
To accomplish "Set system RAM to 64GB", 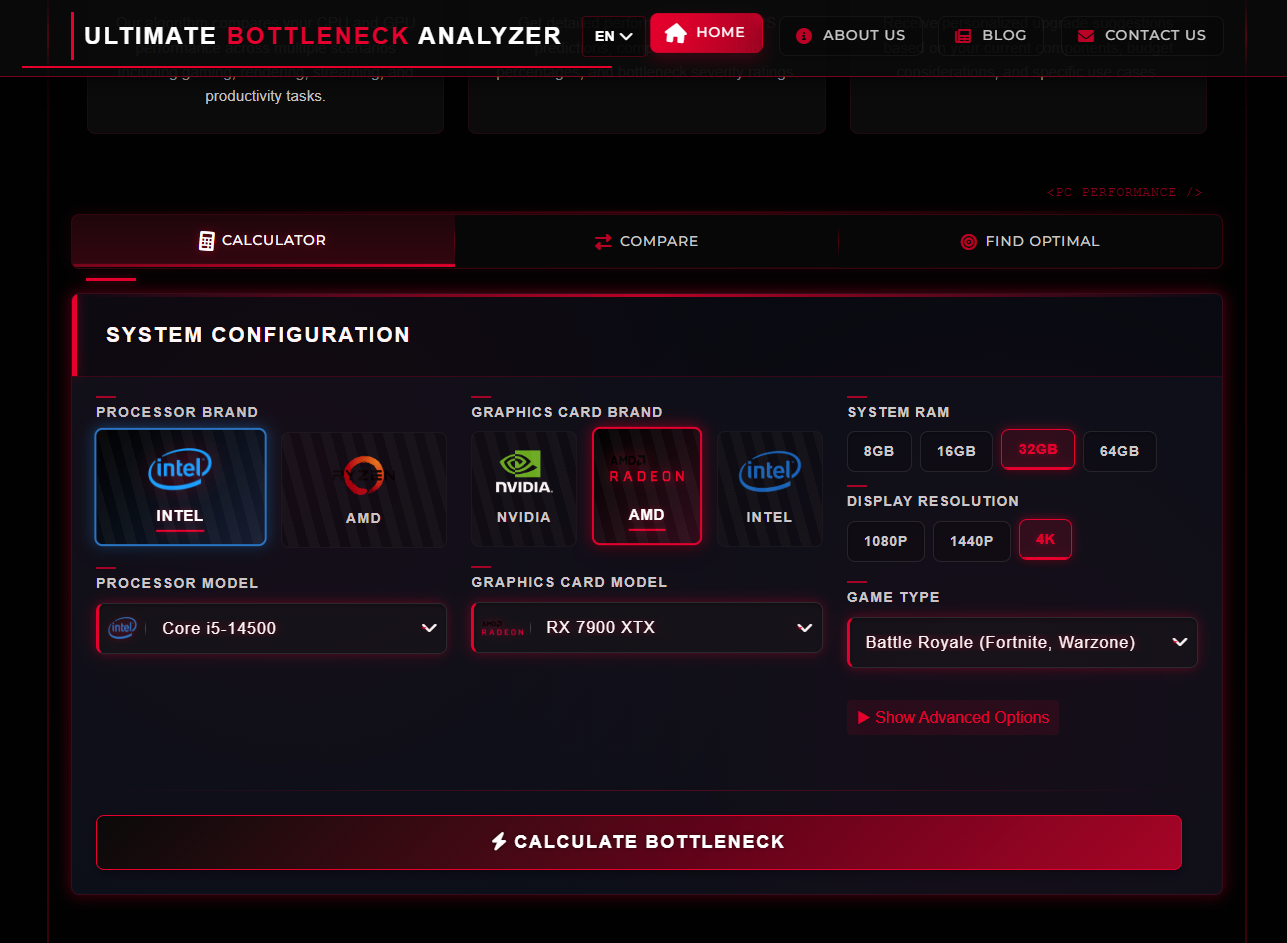I will point(1120,451).
